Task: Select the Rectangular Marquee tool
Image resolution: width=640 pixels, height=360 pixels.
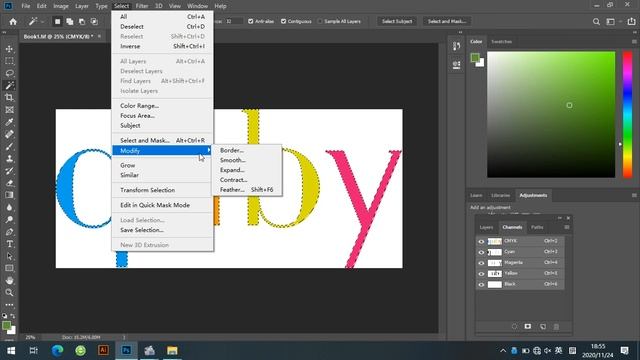Action: [x=9, y=61]
